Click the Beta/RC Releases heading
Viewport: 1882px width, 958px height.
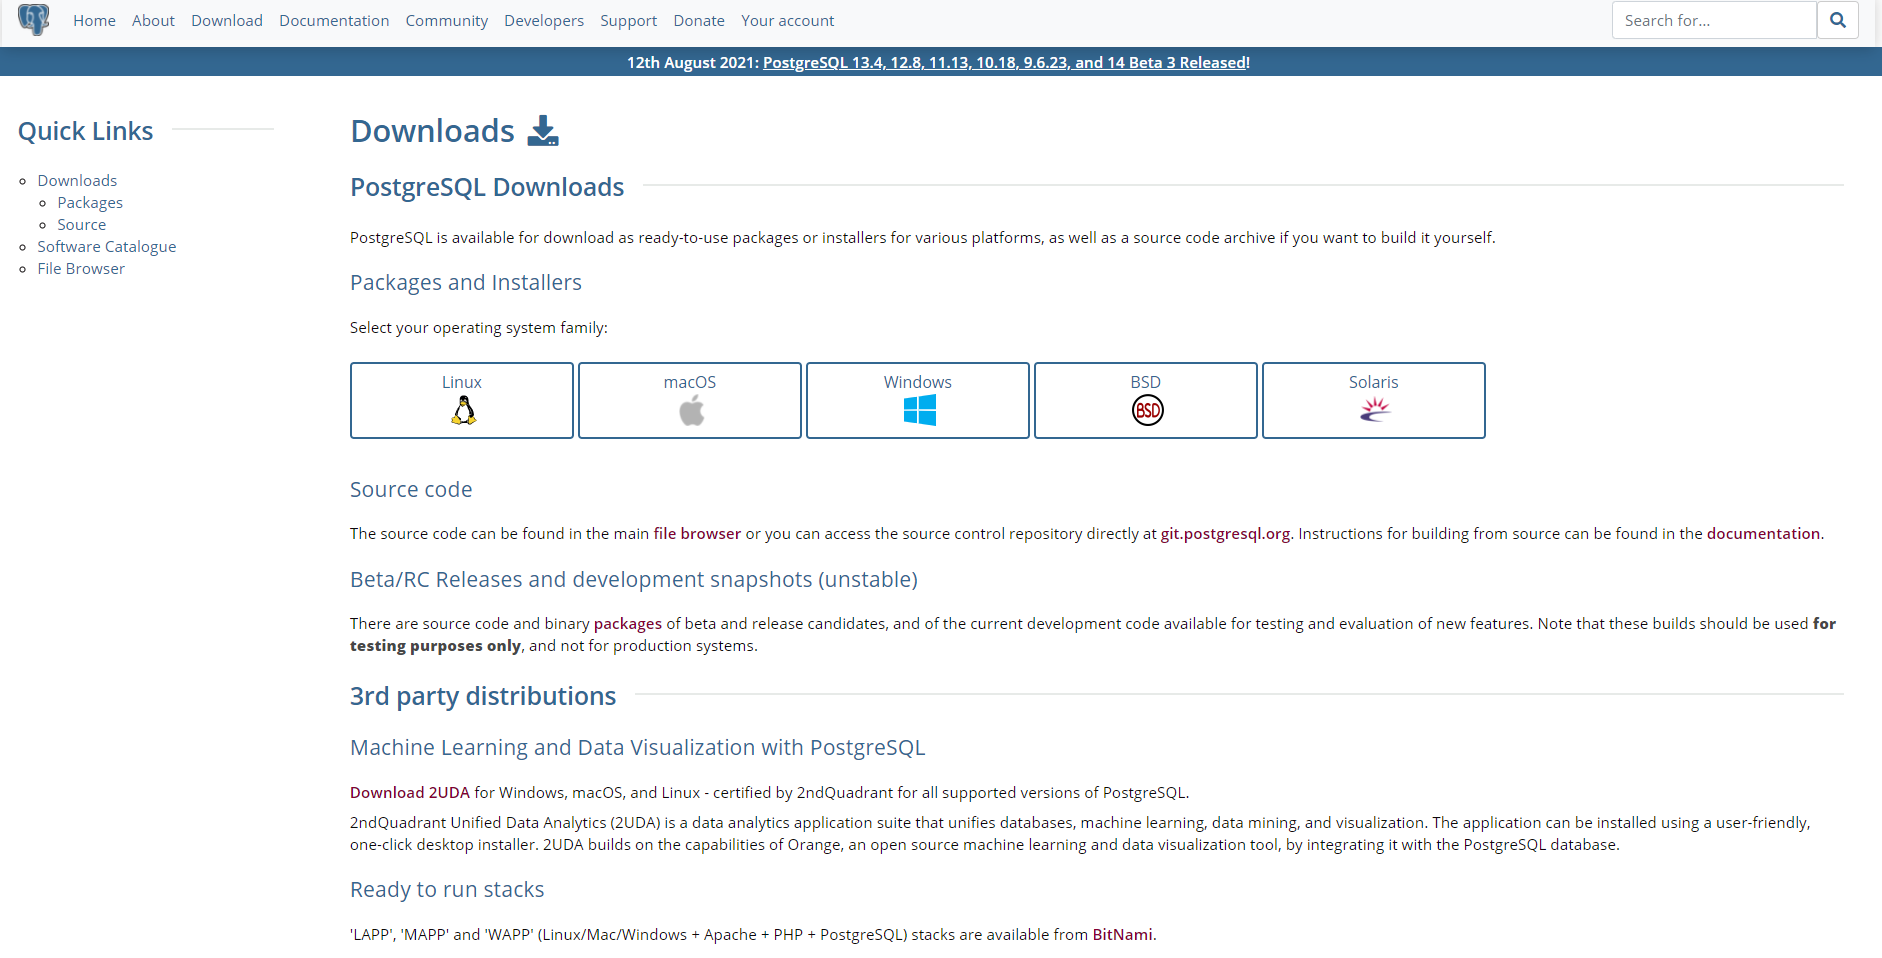[x=634, y=580]
